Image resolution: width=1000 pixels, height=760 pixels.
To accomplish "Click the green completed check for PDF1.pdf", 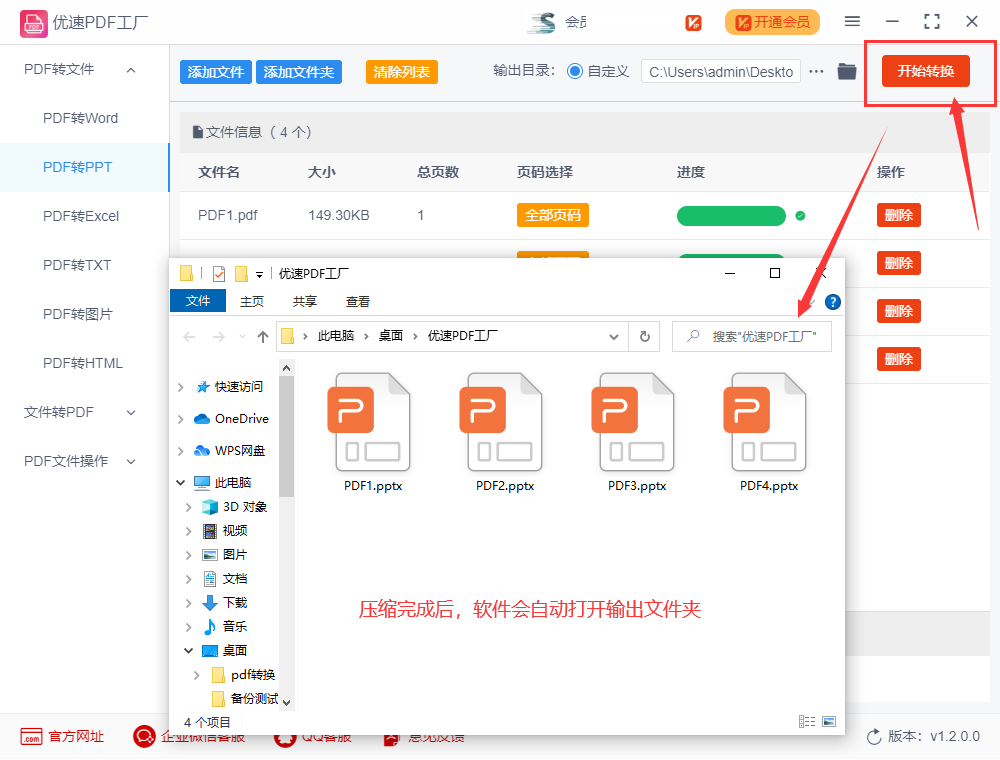I will click(800, 216).
